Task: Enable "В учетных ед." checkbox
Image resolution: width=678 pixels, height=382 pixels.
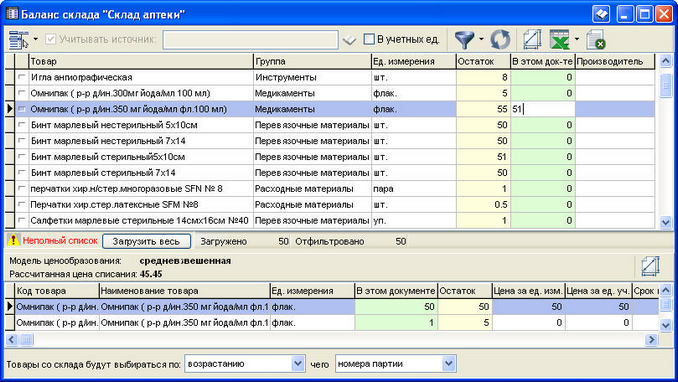Action: coord(369,39)
